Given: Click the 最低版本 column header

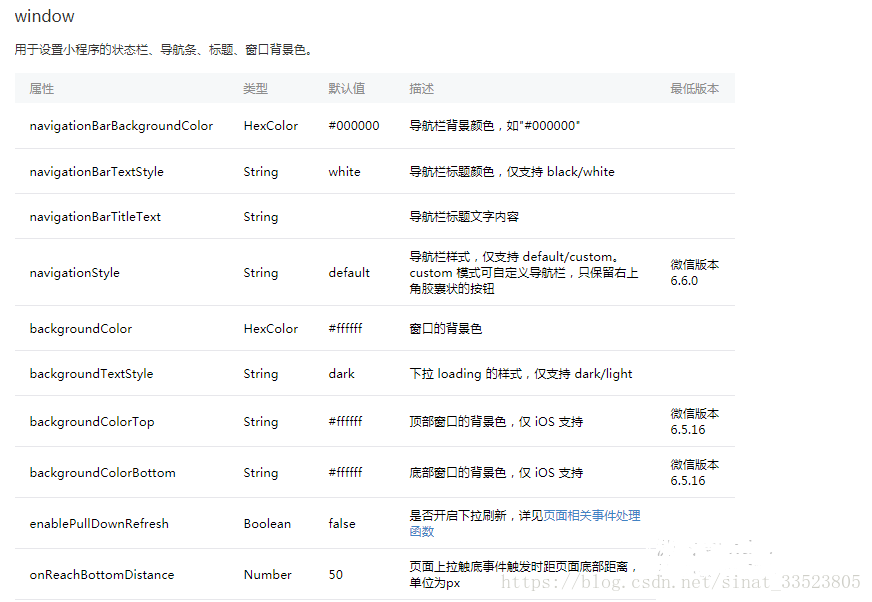Looking at the screenshot, I should point(696,88).
